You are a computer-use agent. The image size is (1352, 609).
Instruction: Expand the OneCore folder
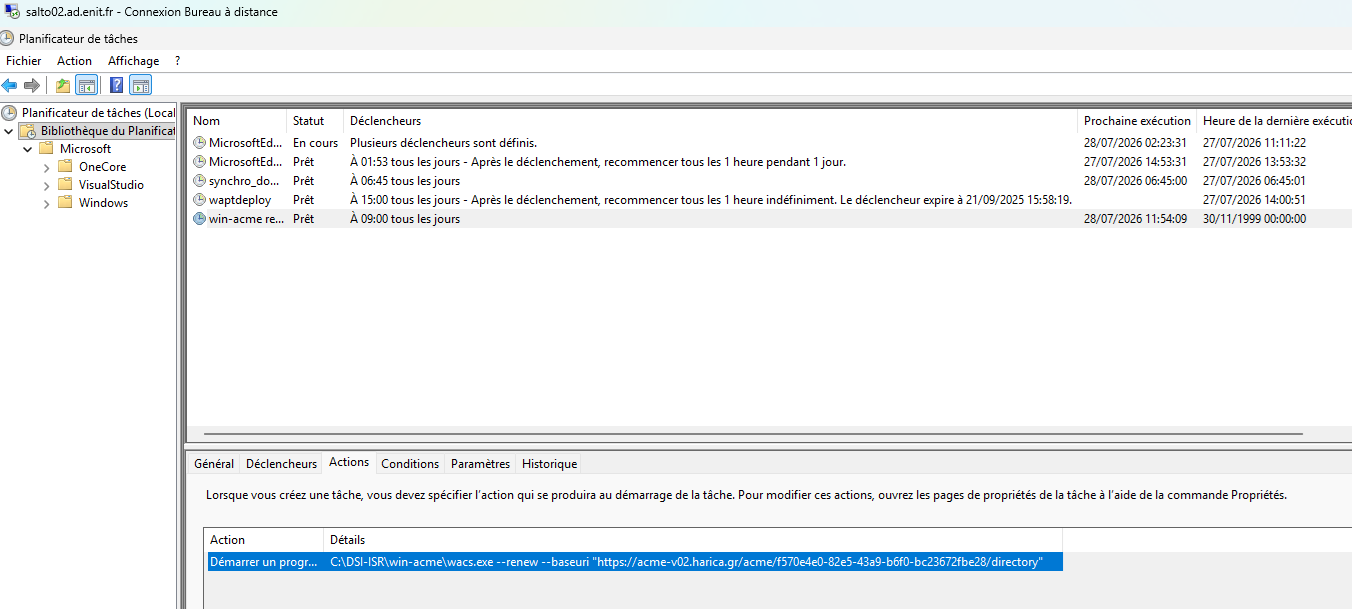click(46, 167)
